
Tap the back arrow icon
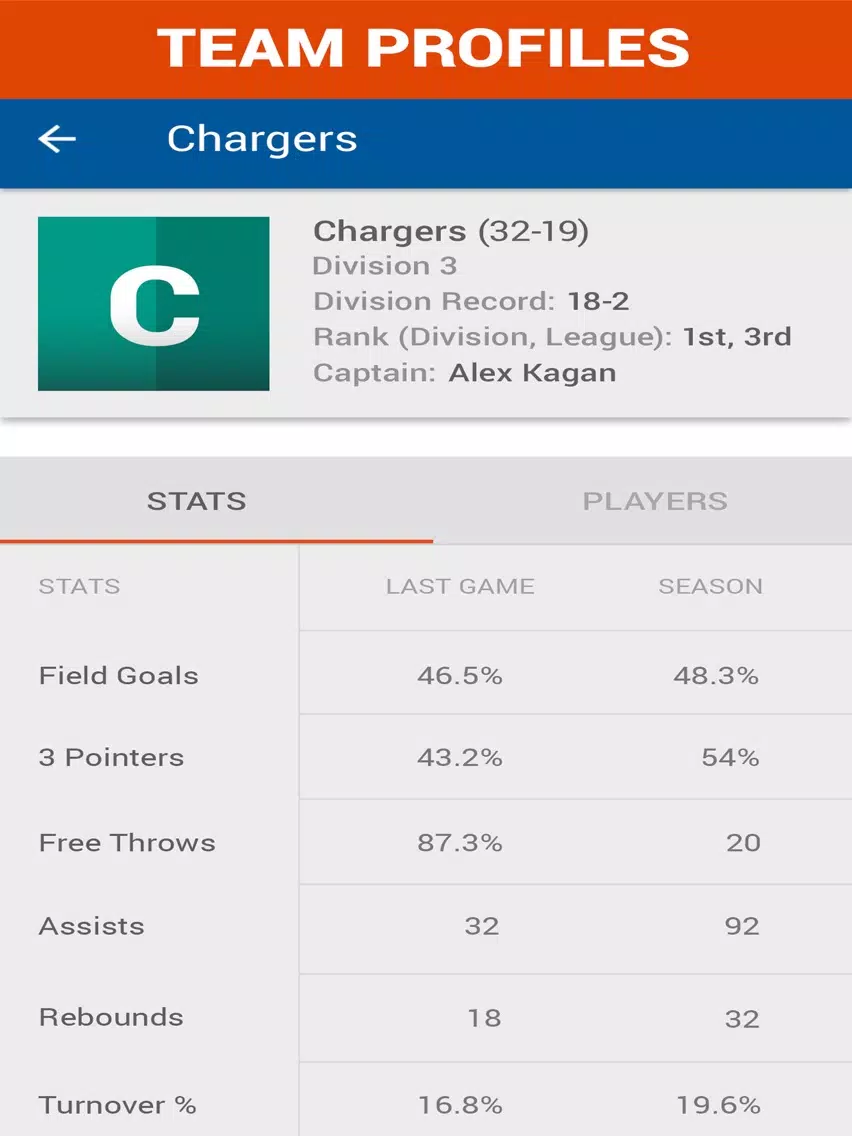point(57,139)
